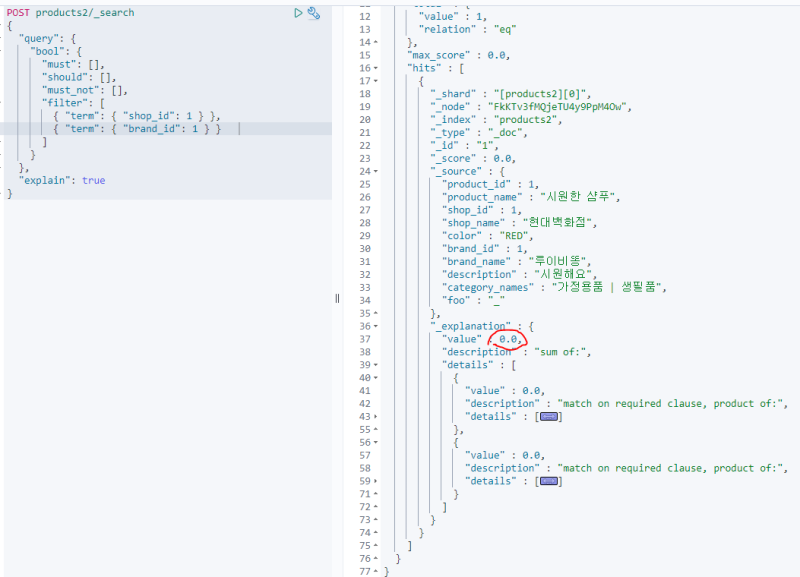Image resolution: width=800 pixels, height=577 pixels.
Task: Click the term "brand_id": 1 filter line
Action: tap(137, 129)
